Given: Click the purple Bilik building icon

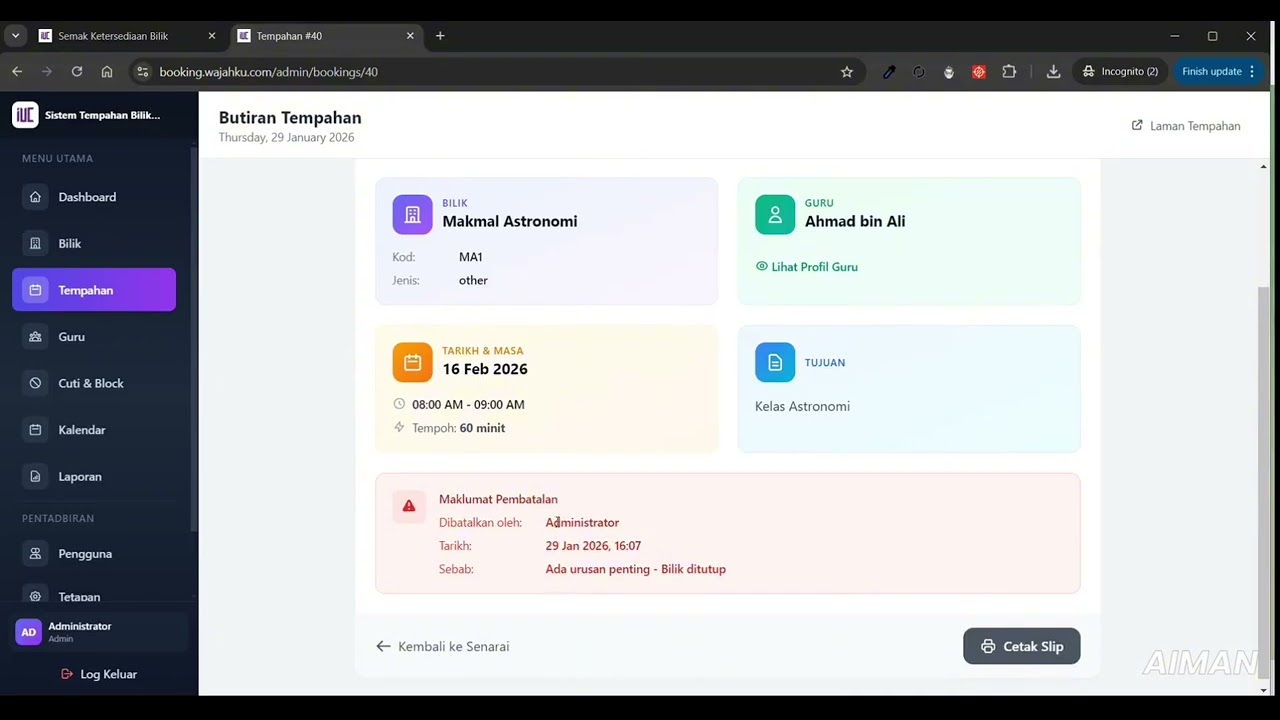Looking at the screenshot, I should (x=412, y=214).
